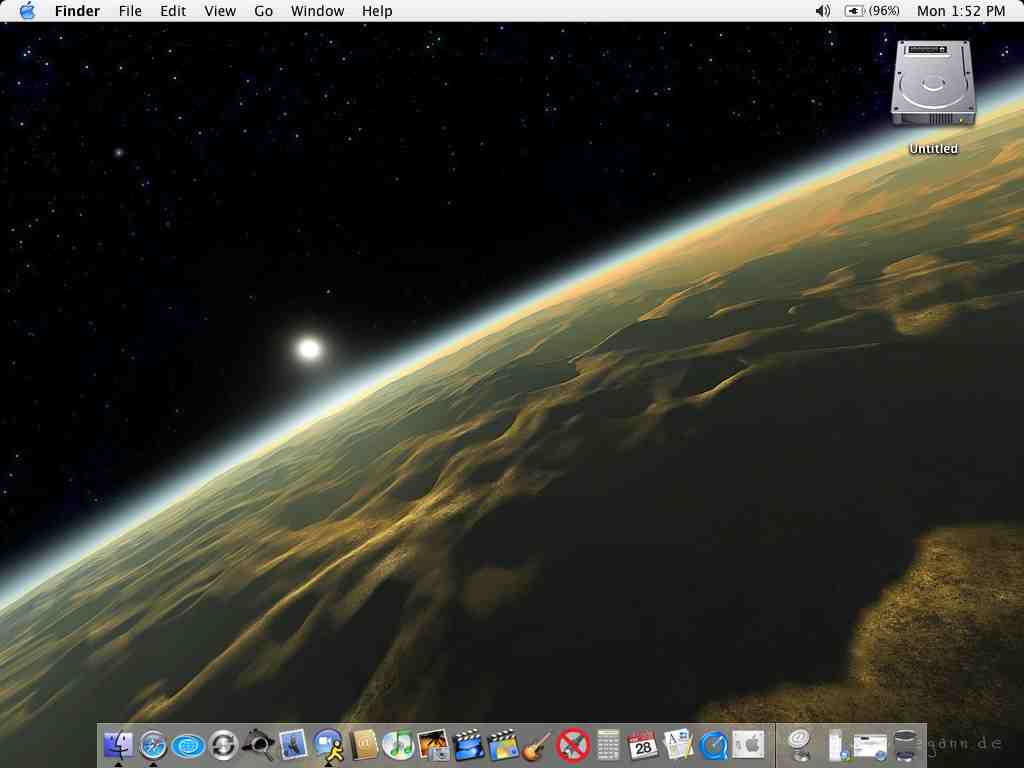The width and height of the screenshot is (1024, 768).
Task: Click the @ spring web link dock icon
Action: tap(799, 745)
